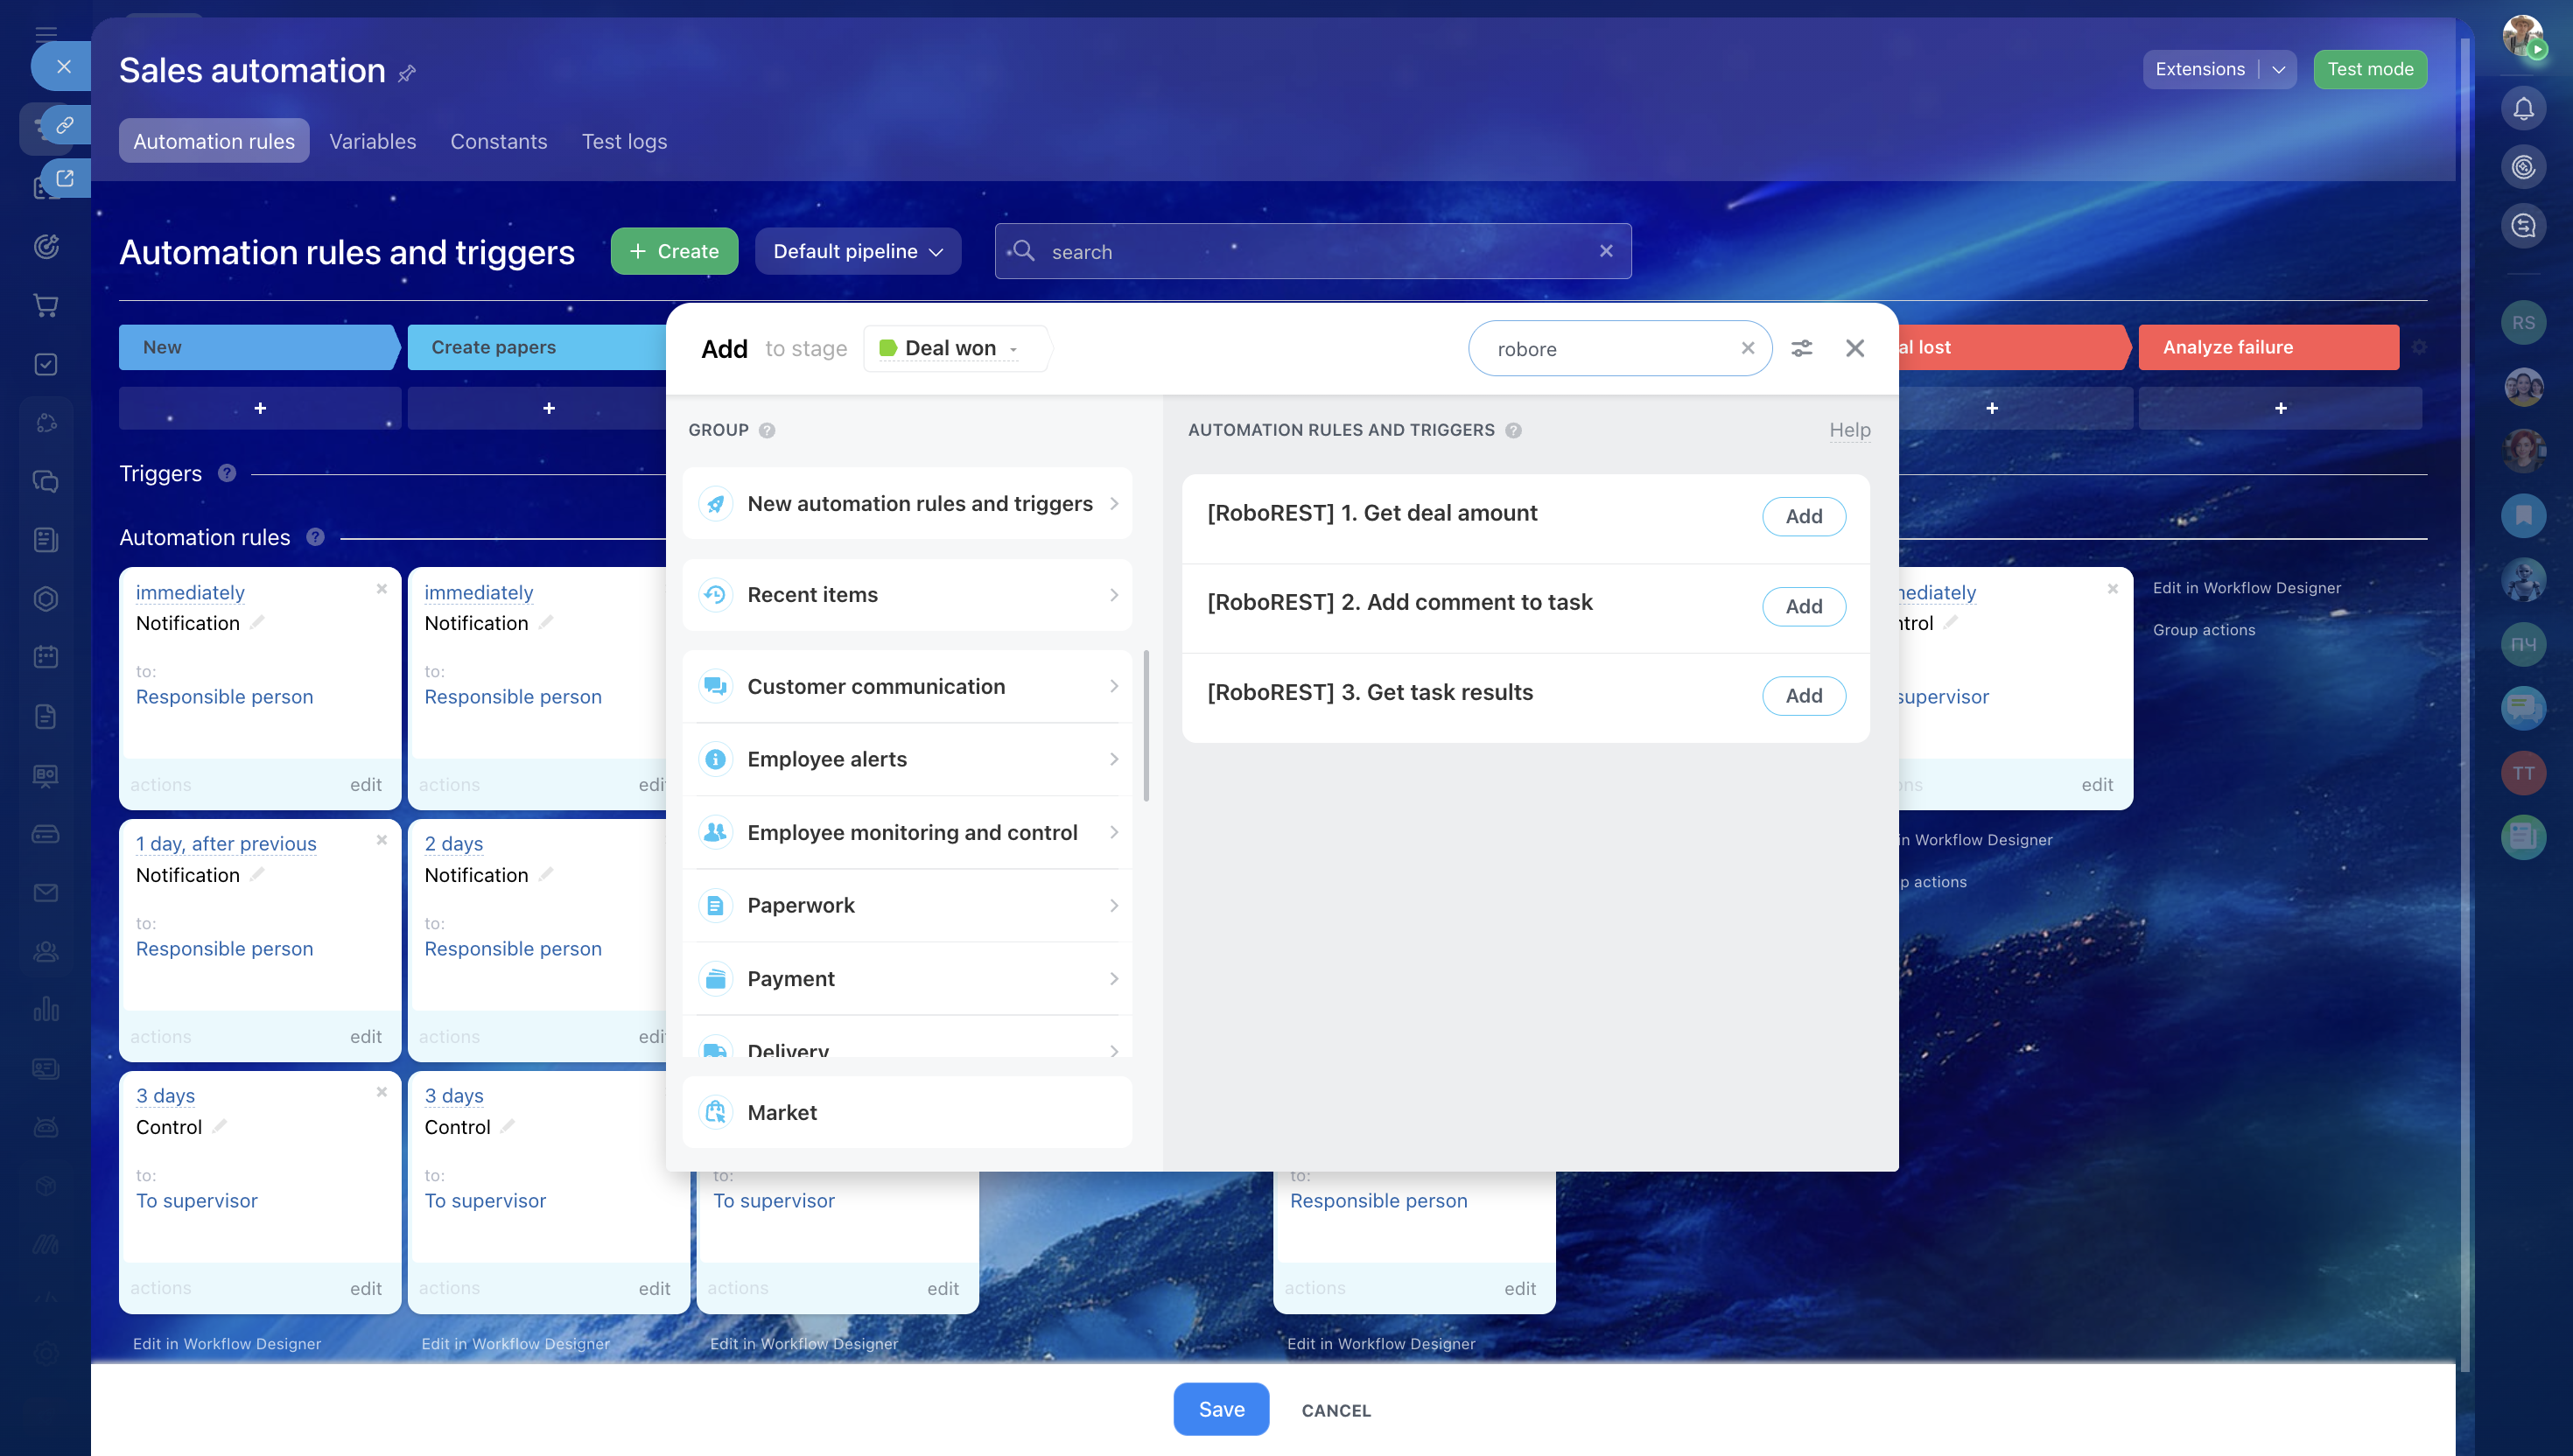Open the Deal won stage dropdown
This screenshot has width=2573, height=1456.
(949, 348)
